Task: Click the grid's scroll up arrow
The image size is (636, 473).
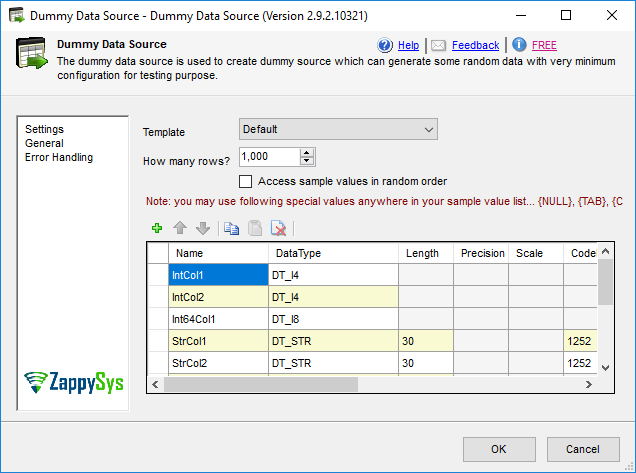Action: click(605, 252)
